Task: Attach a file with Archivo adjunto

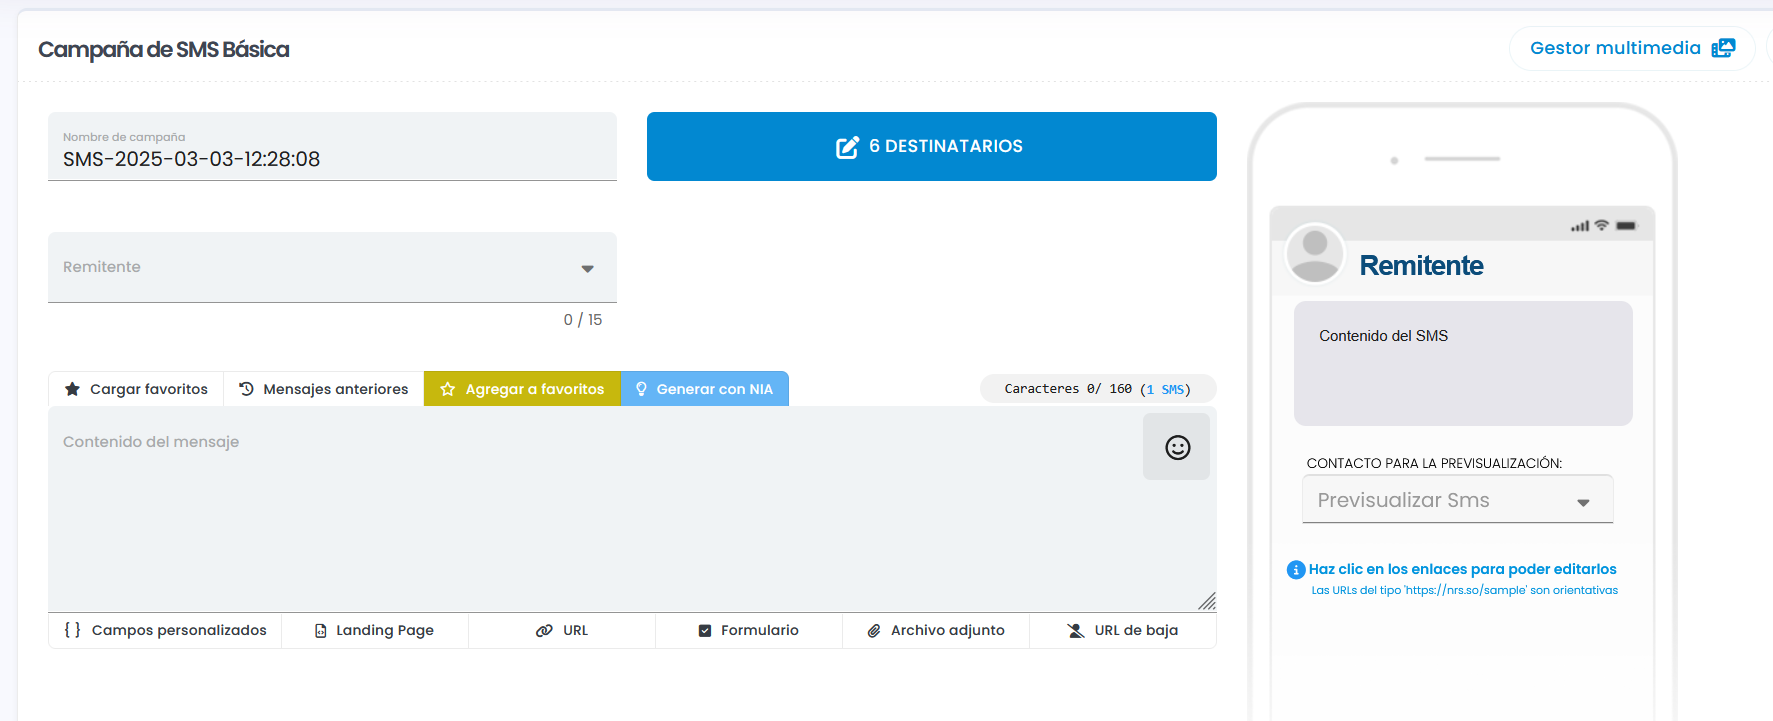Action: 935,631
